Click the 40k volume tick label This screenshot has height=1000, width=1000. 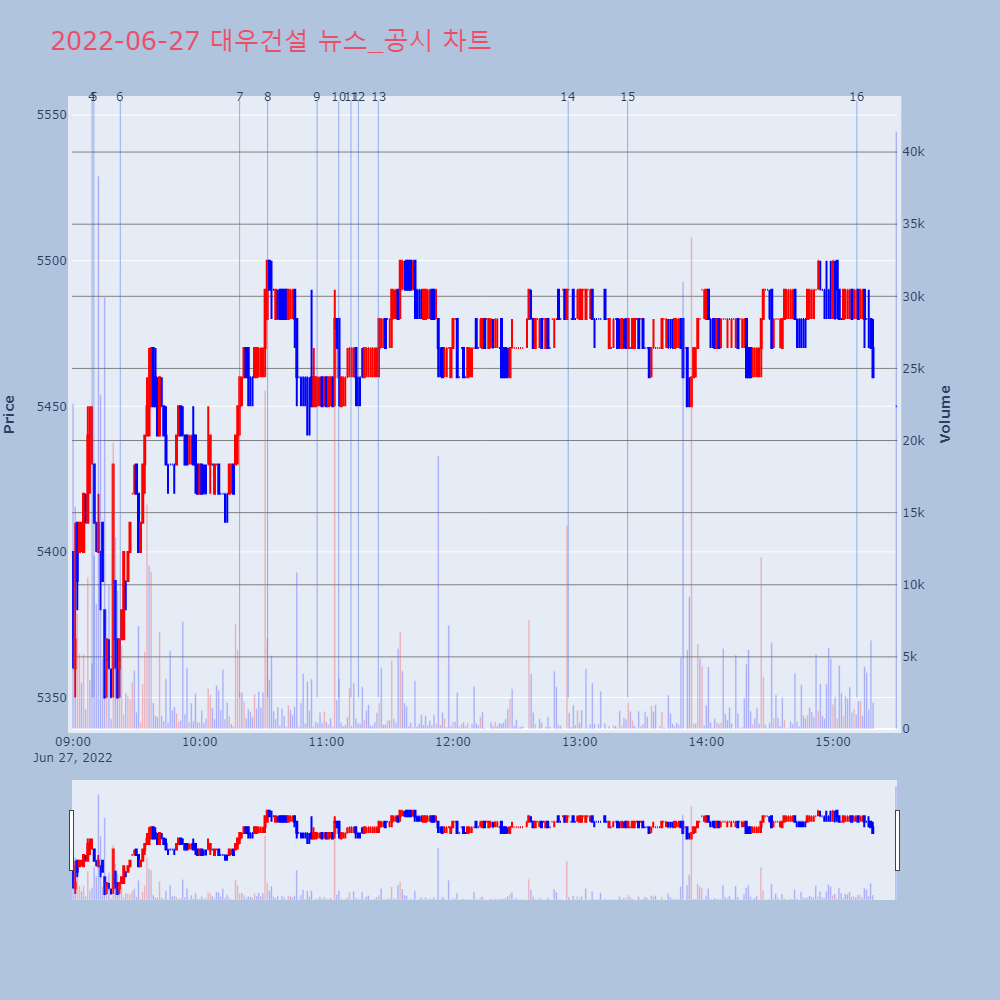click(913, 152)
